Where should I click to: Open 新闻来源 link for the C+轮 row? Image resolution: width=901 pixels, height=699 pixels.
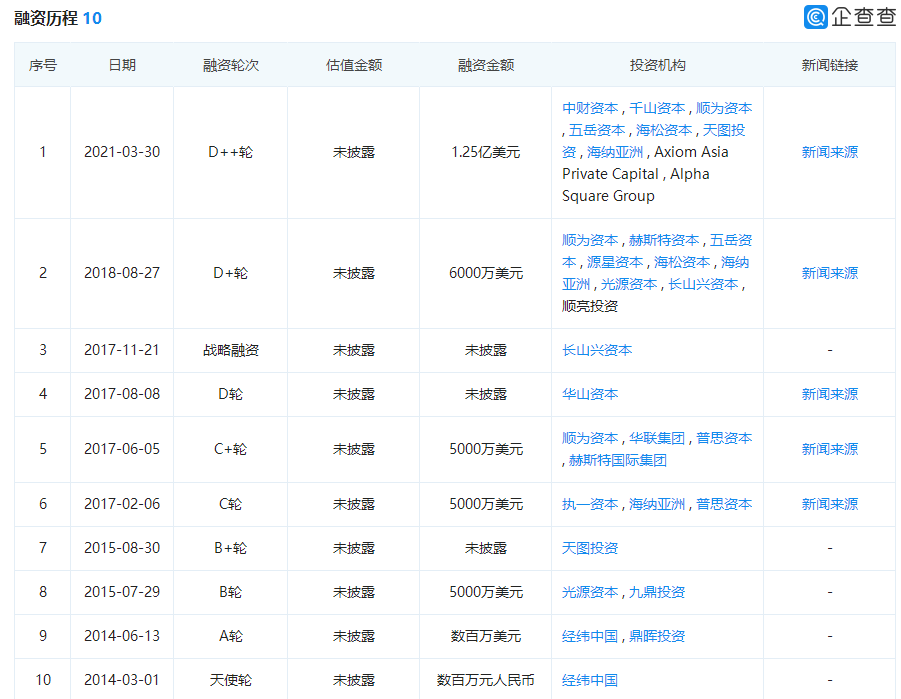tap(830, 449)
